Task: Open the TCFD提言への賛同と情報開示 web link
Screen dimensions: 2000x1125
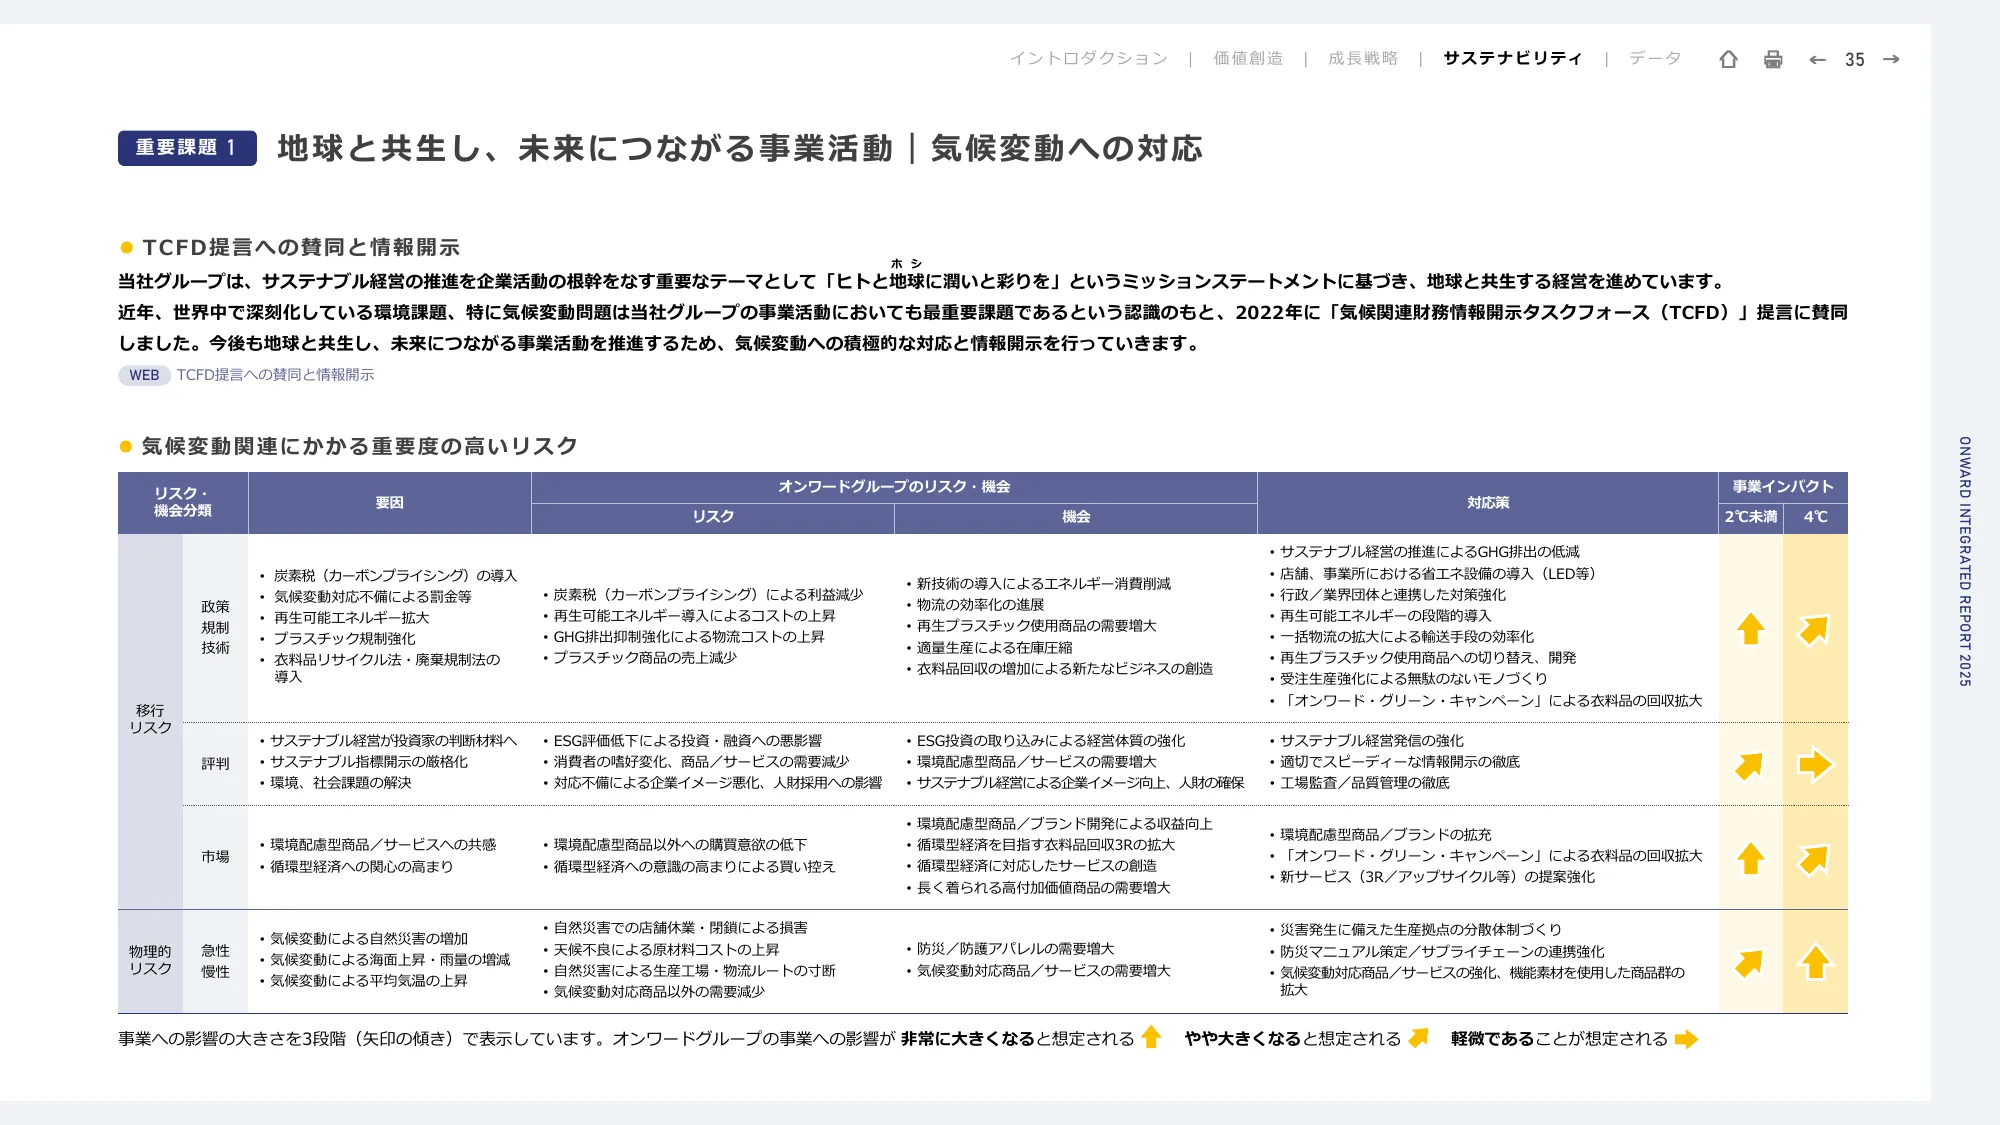Action: coord(274,376)
